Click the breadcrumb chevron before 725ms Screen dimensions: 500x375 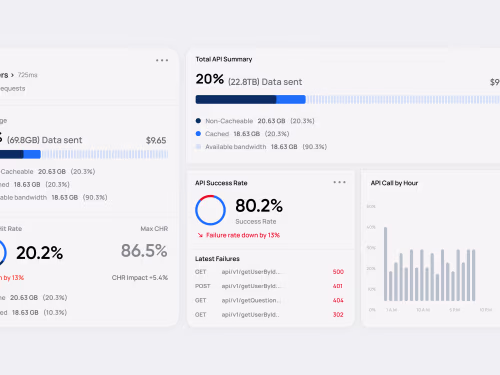click(x=12, y=75)
